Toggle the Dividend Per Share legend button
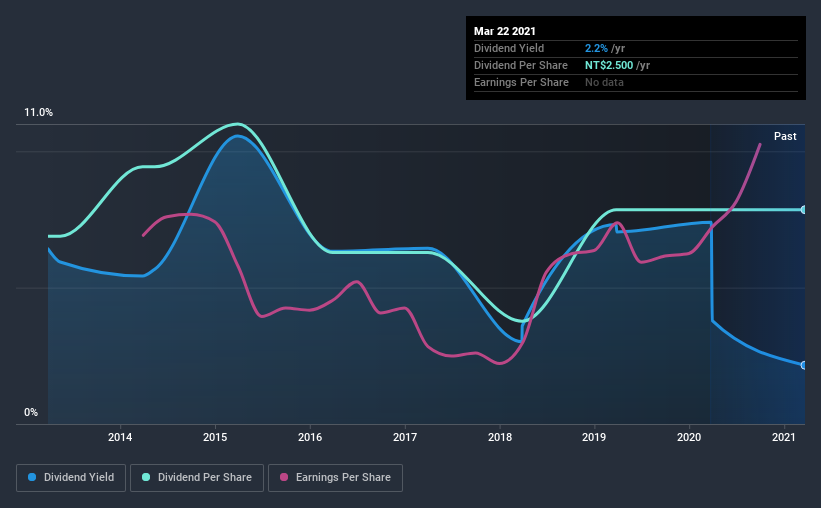 click(197, 478)
